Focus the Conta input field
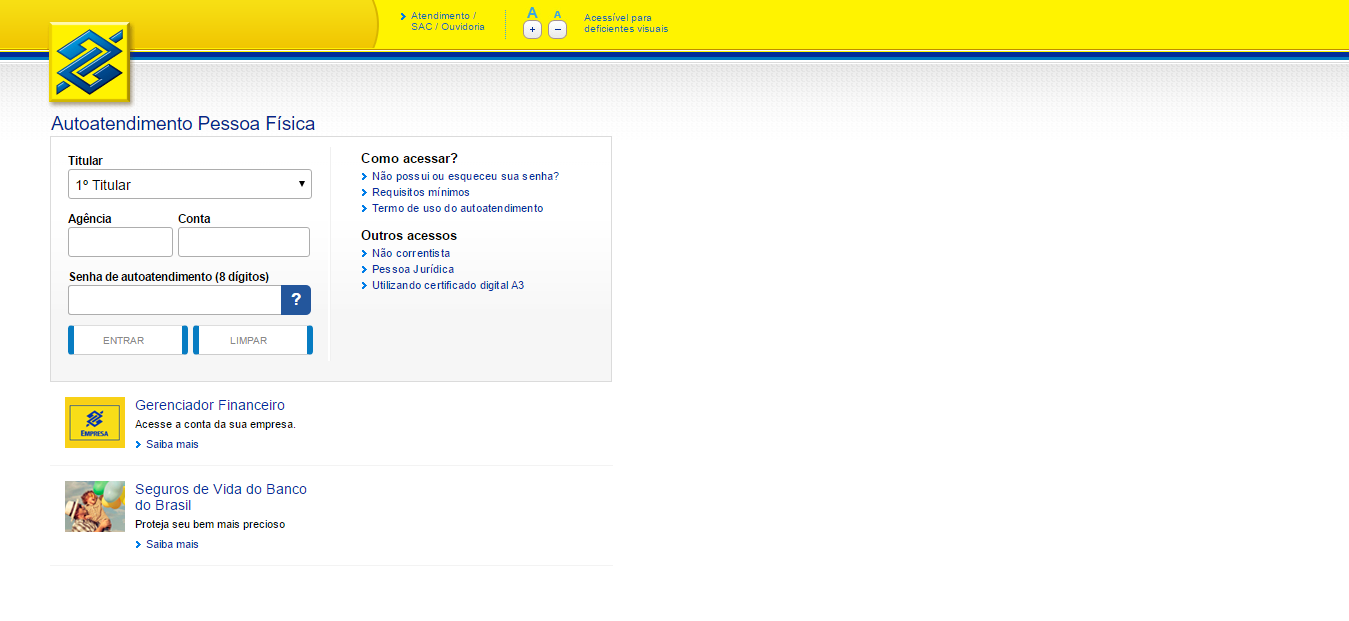1349x621 pixels. pos(244,242)
